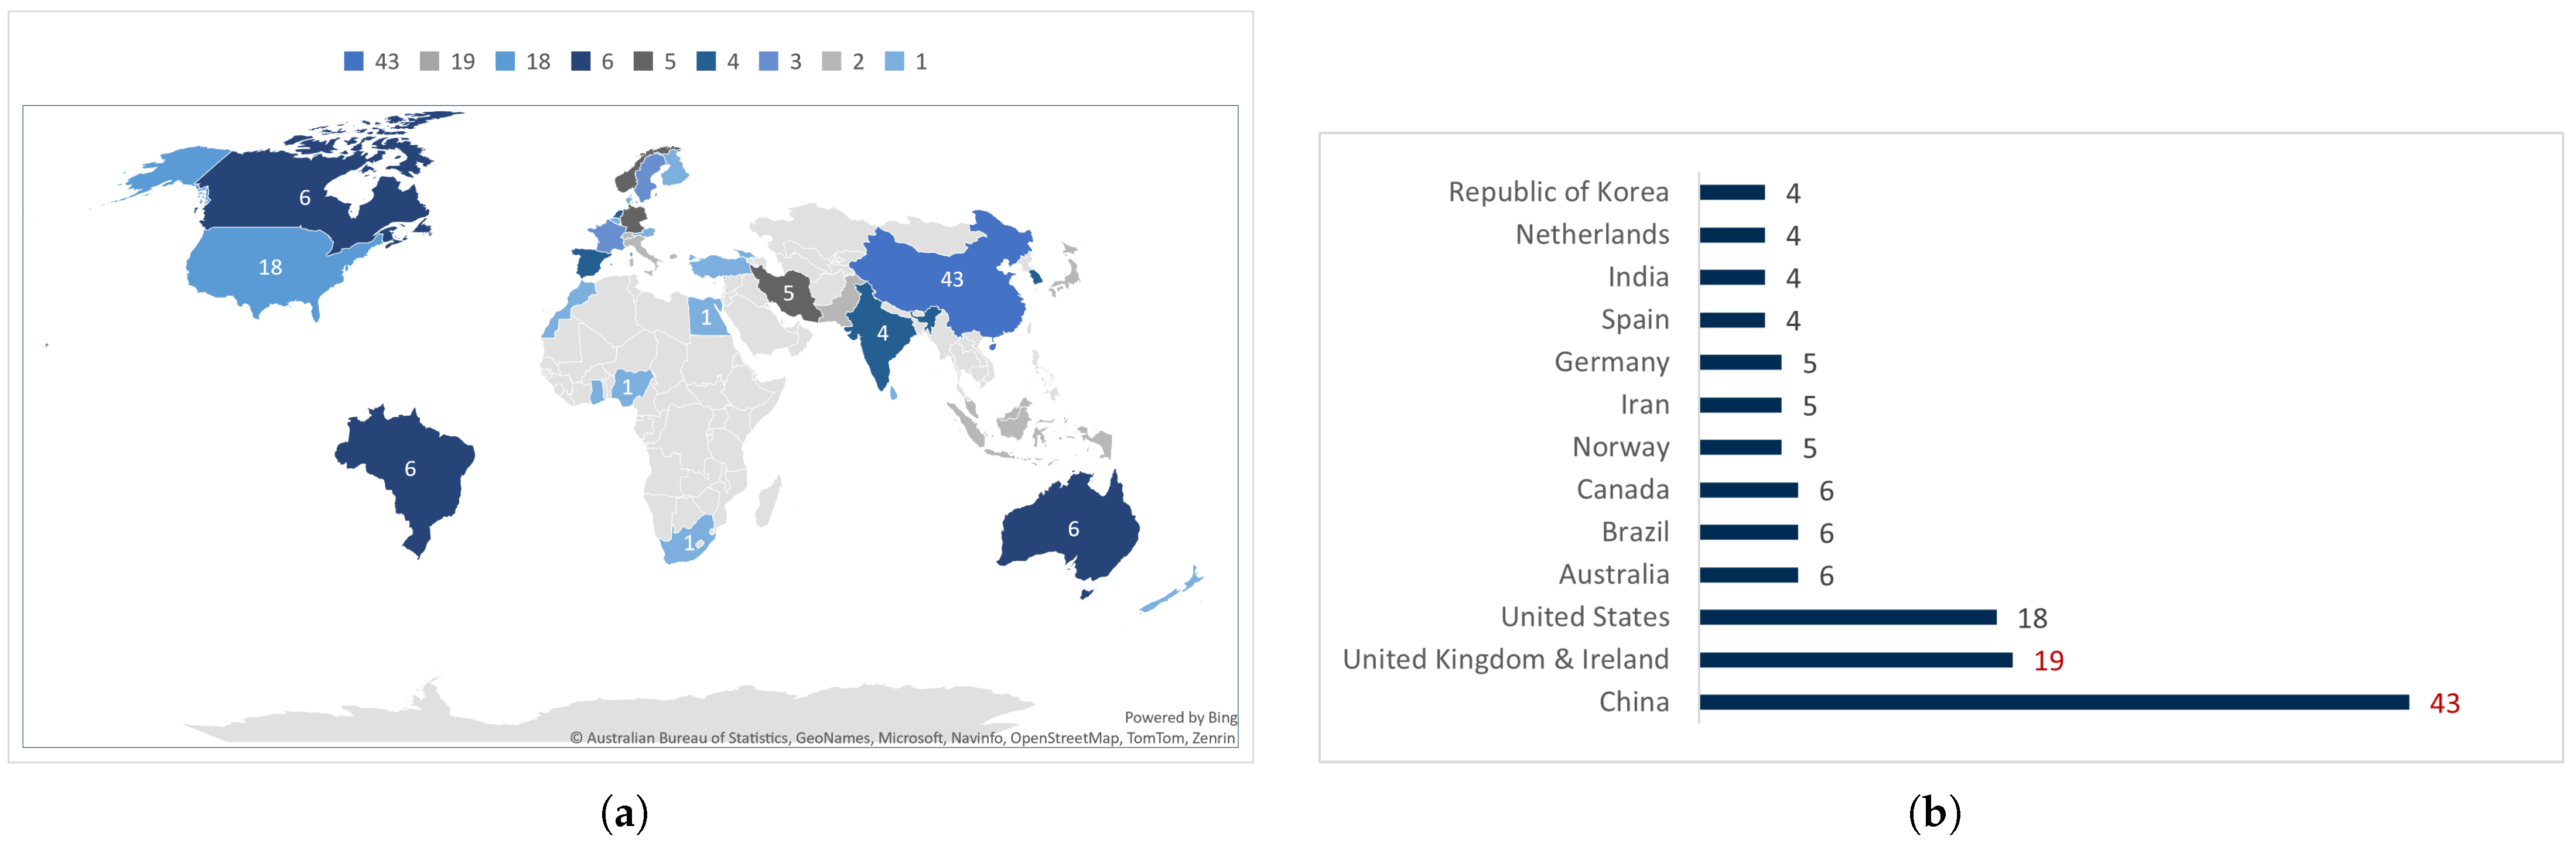Select the legend swatch labeled 18
This screenshot has height=843, width=2576.
pos(505,62)
